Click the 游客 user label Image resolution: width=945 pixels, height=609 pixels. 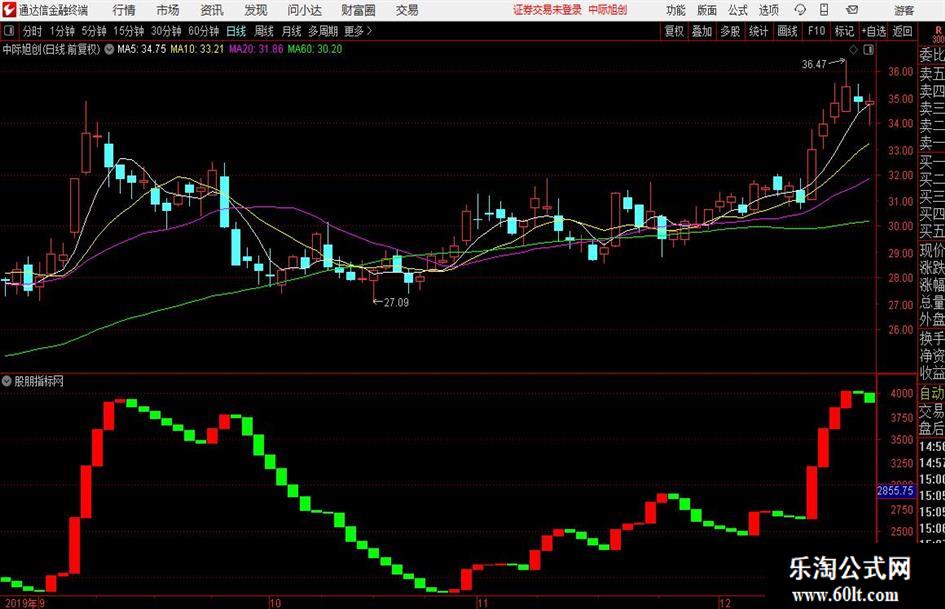(904, 10)
